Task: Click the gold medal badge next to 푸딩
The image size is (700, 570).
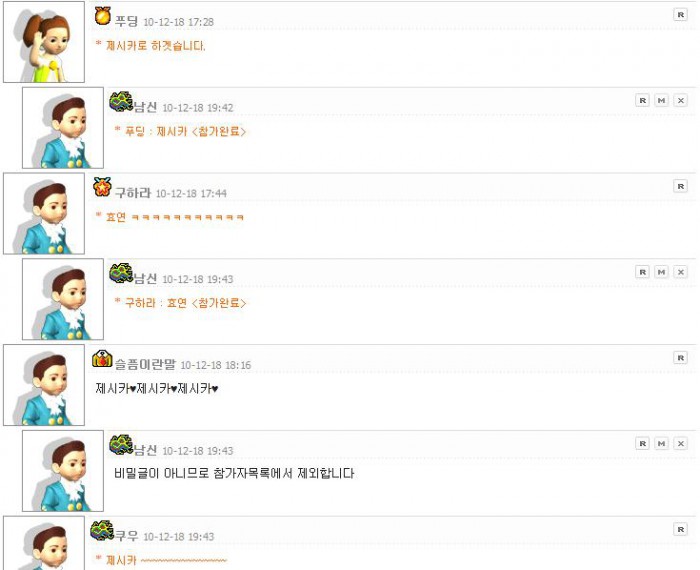Action: [x=103, y=17]
